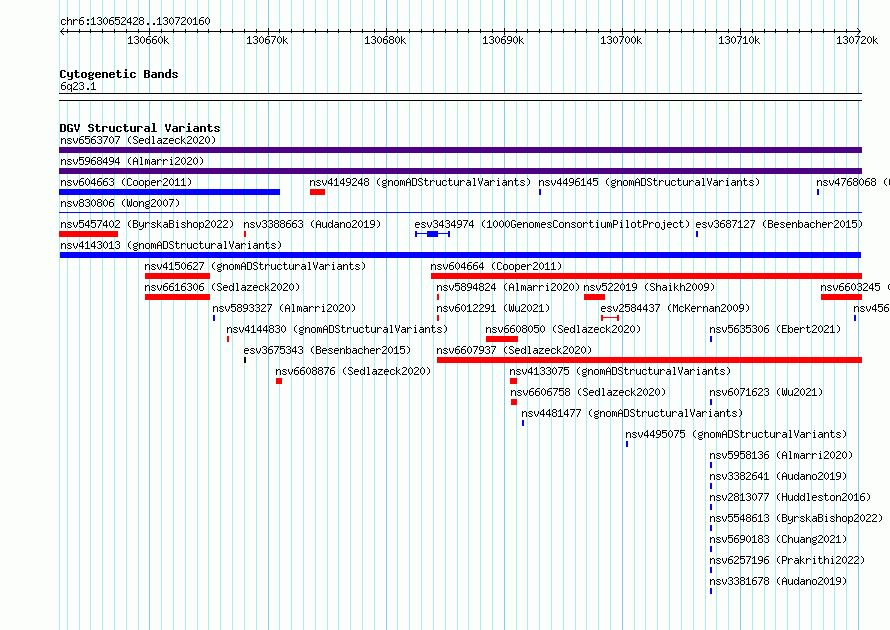Click the nsv3388663 (Audano2019) label
Viewport: 890px width, 630px height.
tap(312, 224)
